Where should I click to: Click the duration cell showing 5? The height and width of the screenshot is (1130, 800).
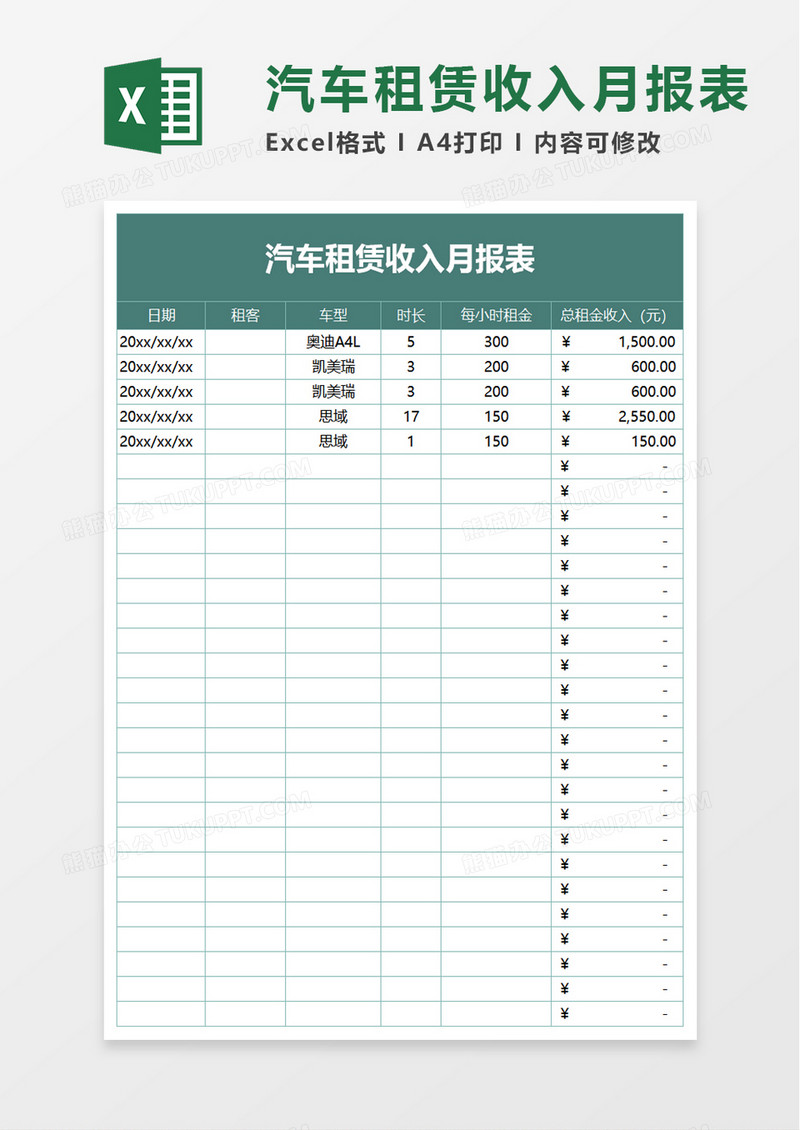pyautogui.click(x=411, y=342)
